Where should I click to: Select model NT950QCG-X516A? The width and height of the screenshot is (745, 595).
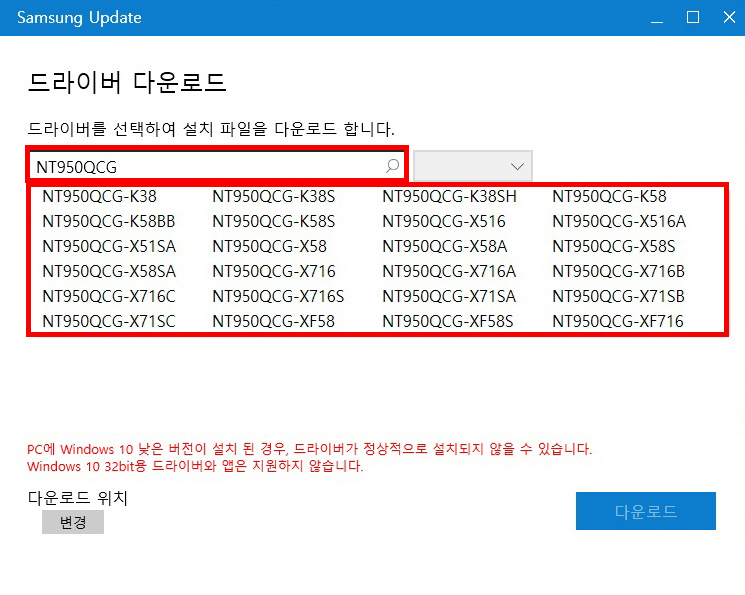619,221
